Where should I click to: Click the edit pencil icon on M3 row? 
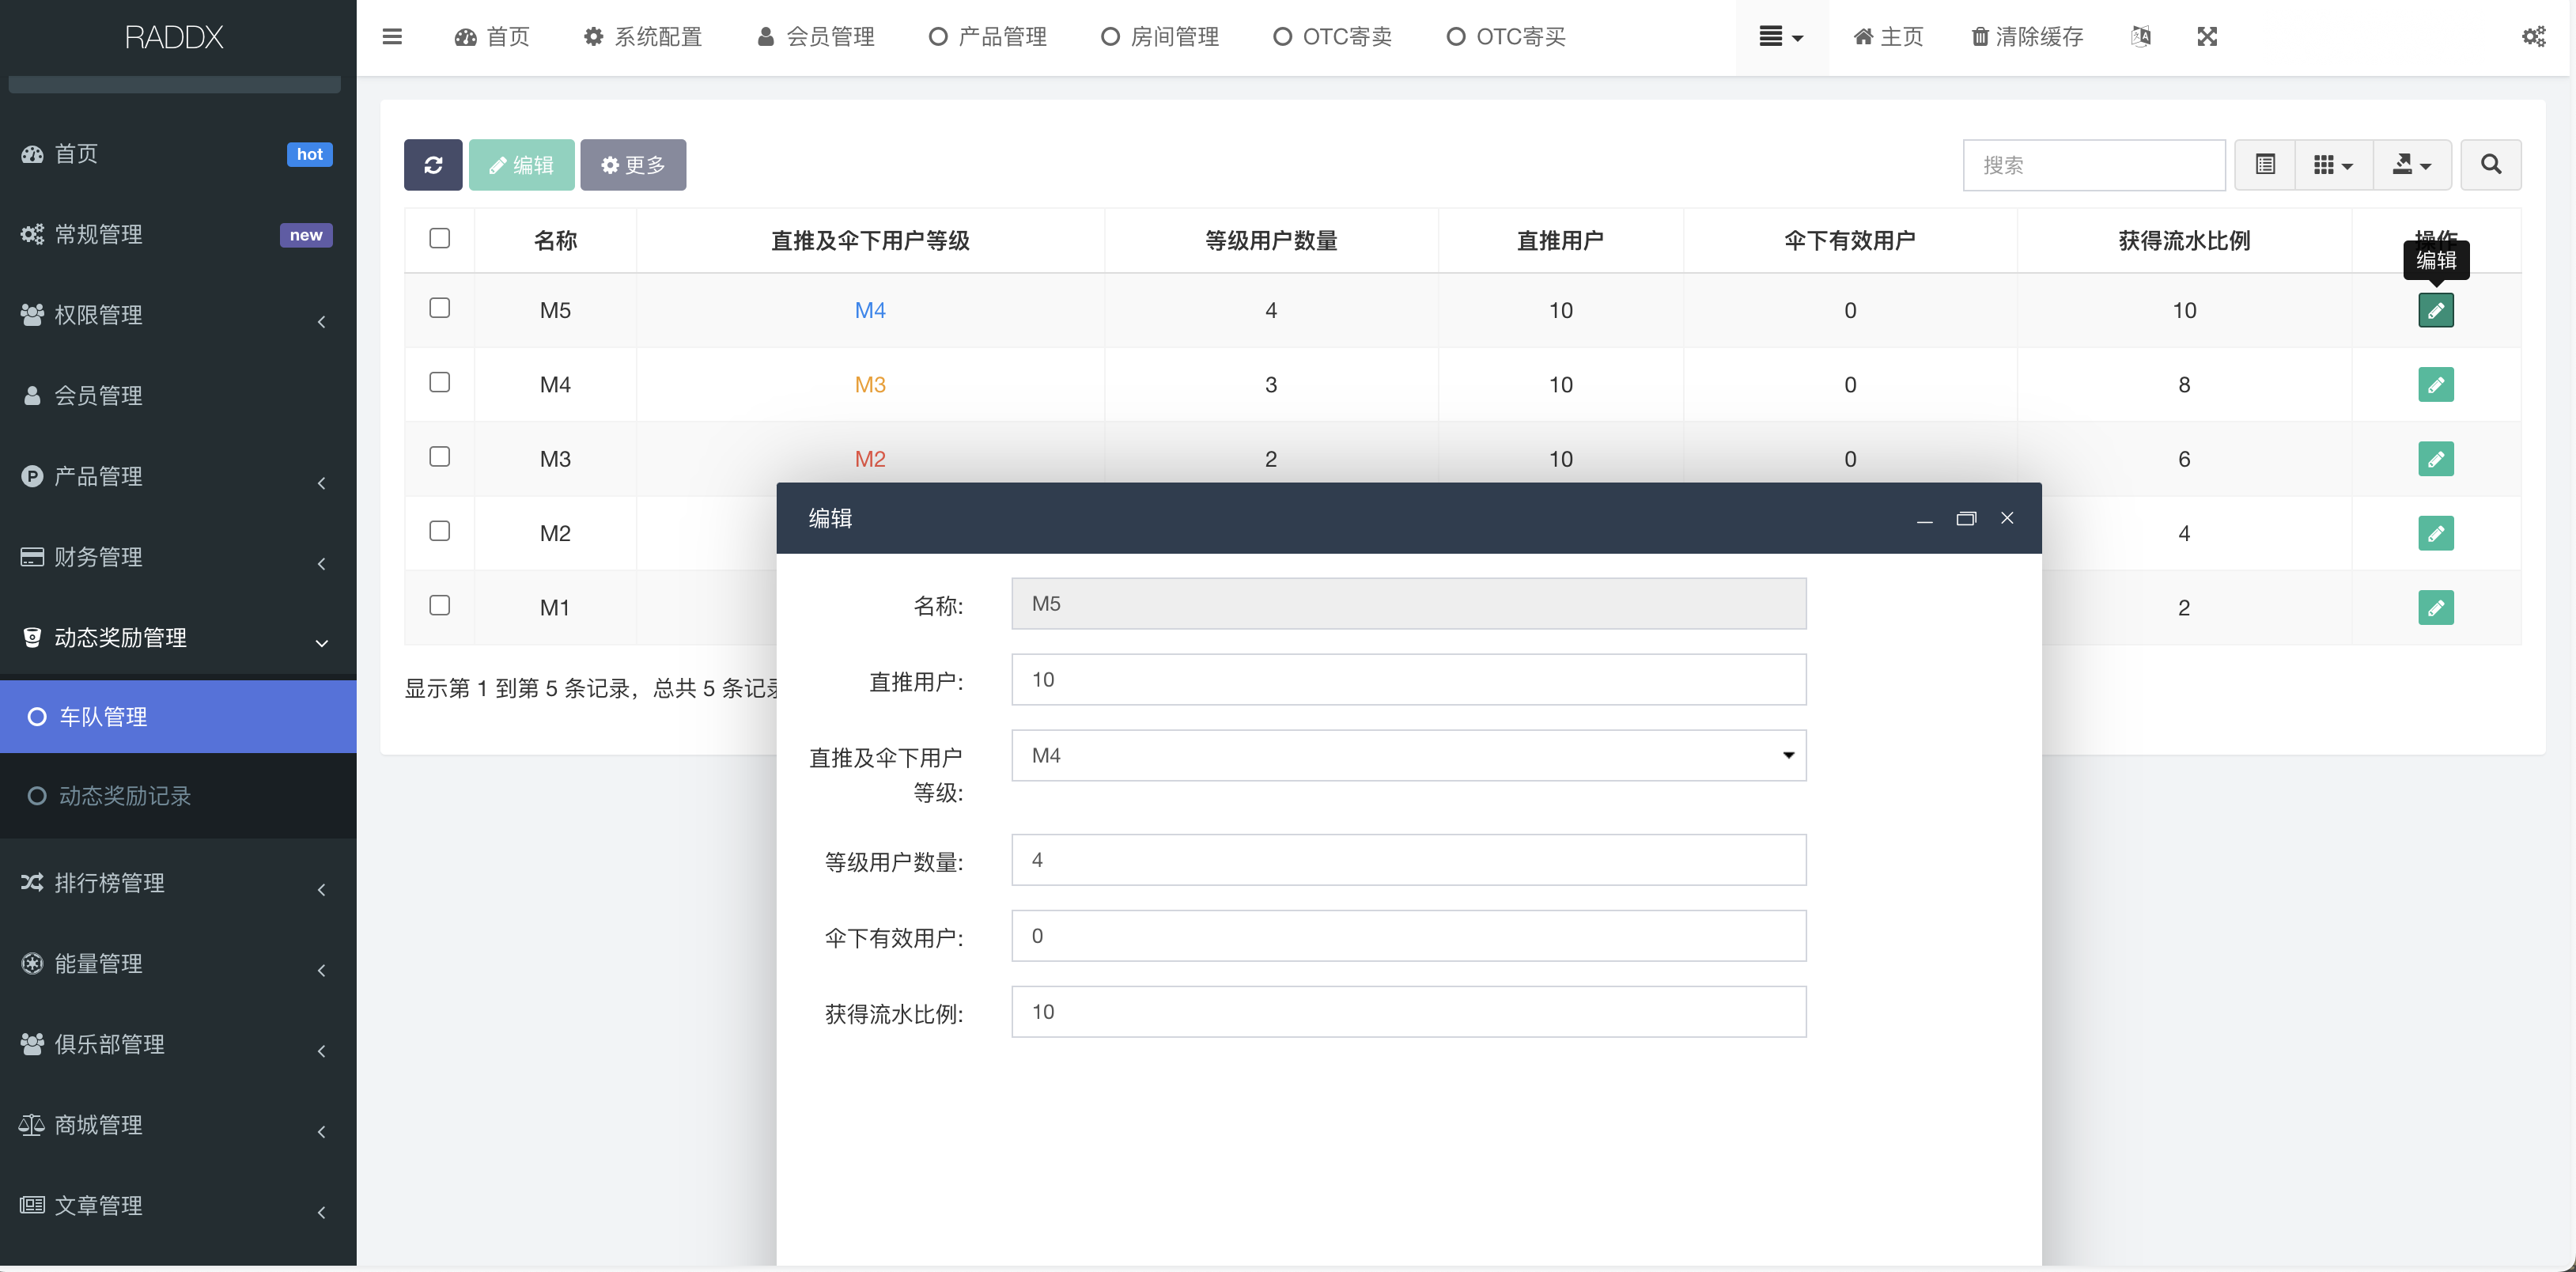point(2437,459)
